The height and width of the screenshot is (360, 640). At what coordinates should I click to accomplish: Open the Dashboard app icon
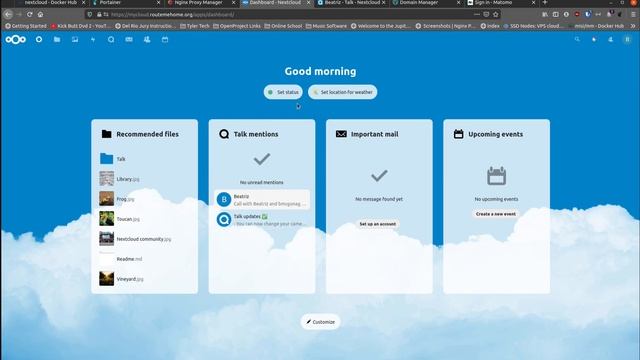click(x=39, y=40)
